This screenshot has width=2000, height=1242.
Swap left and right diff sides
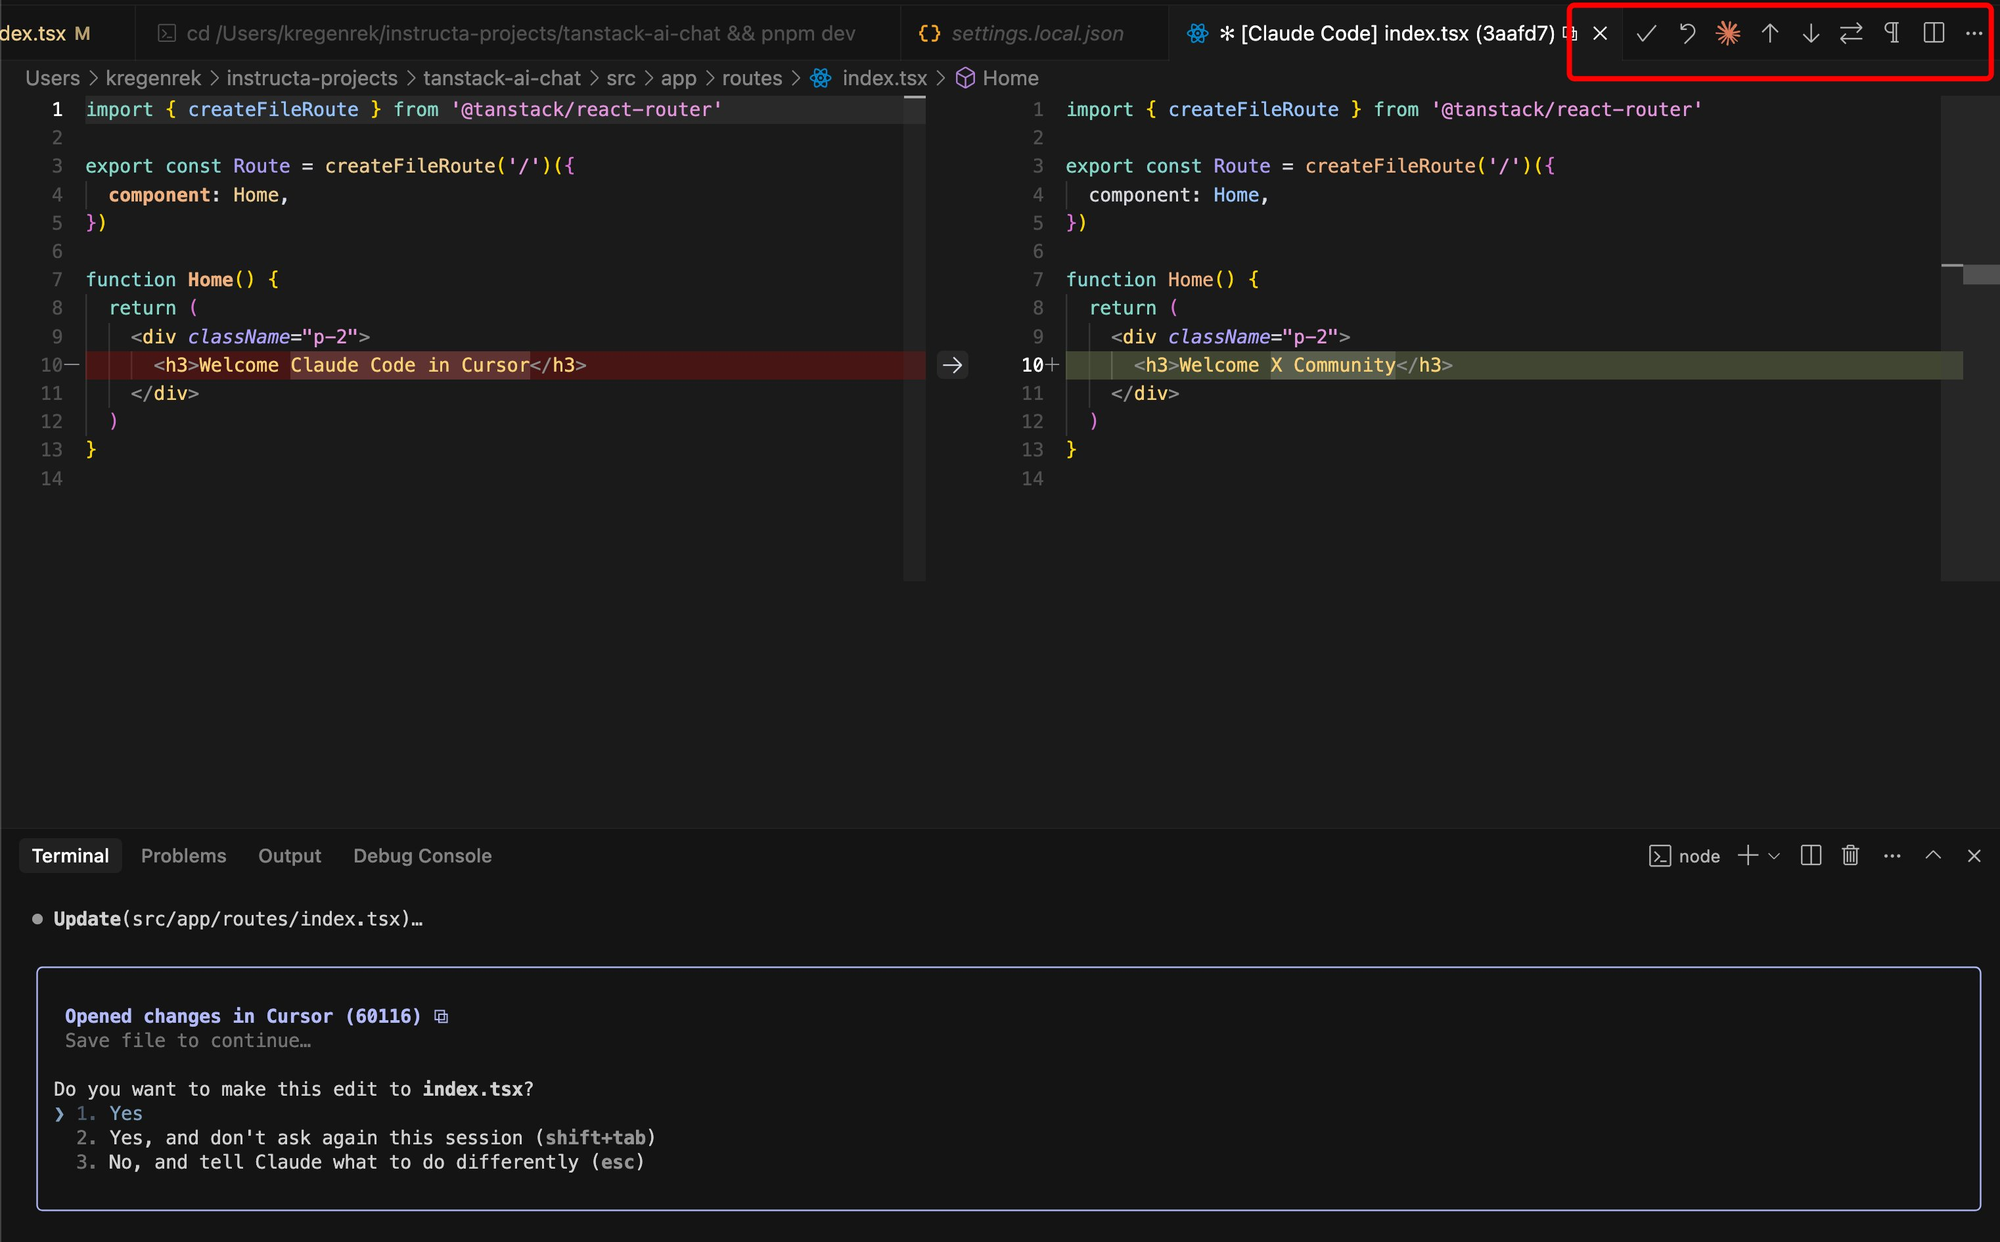pyautogui.click(x=1851, y=33)
